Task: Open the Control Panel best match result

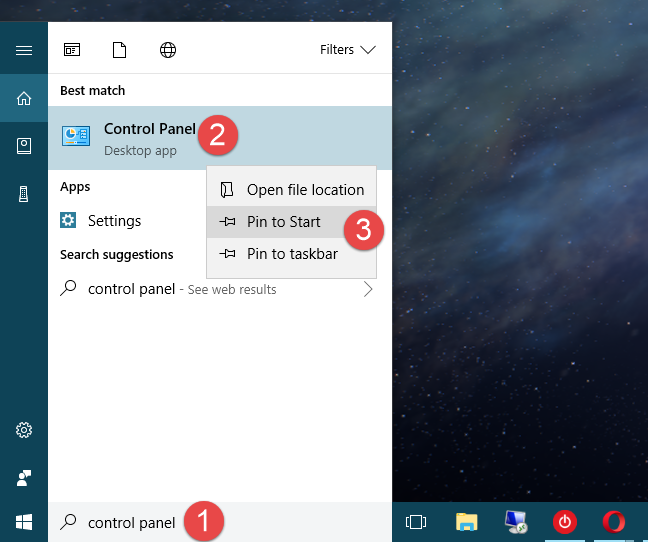Action: tap(220, 138)
